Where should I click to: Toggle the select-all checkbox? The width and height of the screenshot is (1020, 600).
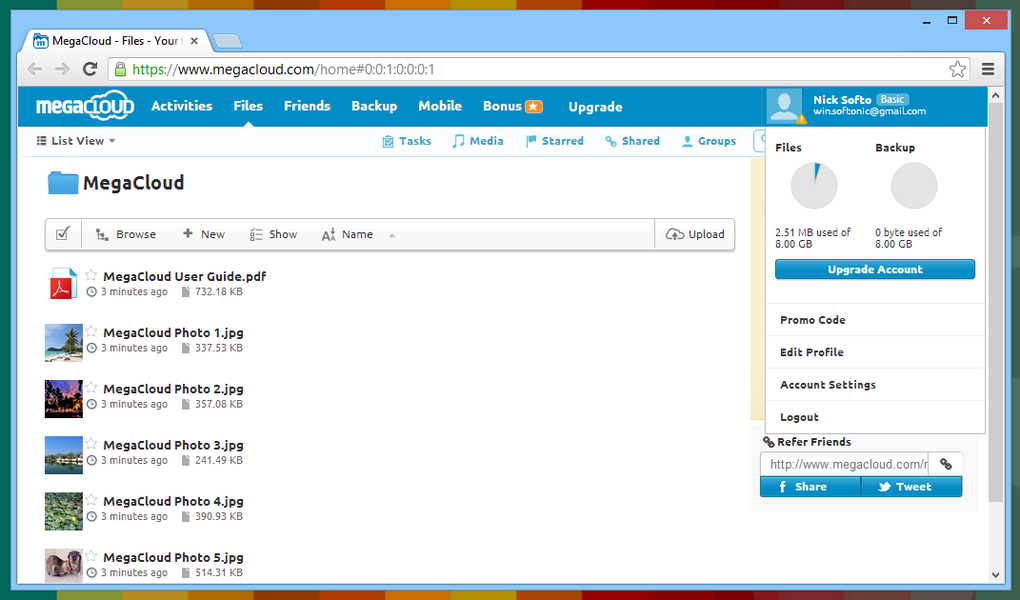(62, 234)
